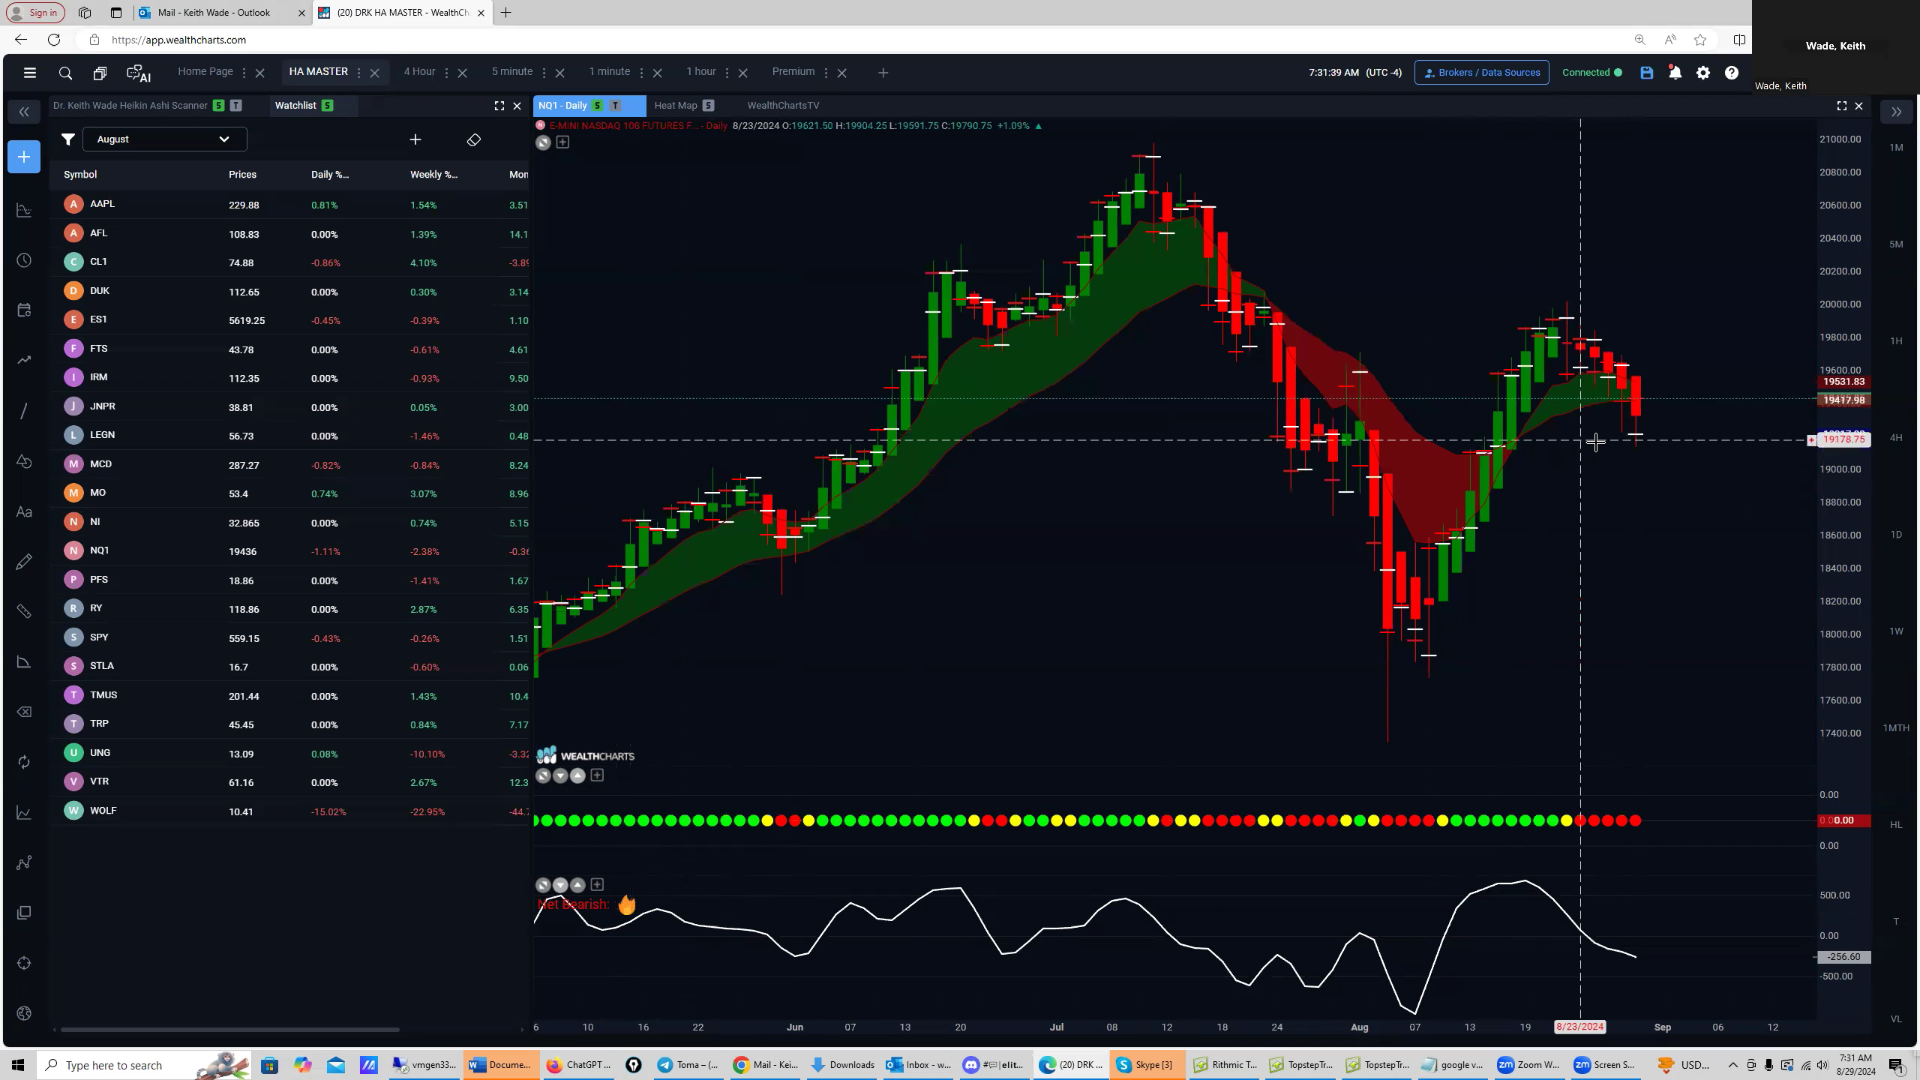Select 1W timeframe on right bar
1920x1080 pixels.
[1896, 632]
